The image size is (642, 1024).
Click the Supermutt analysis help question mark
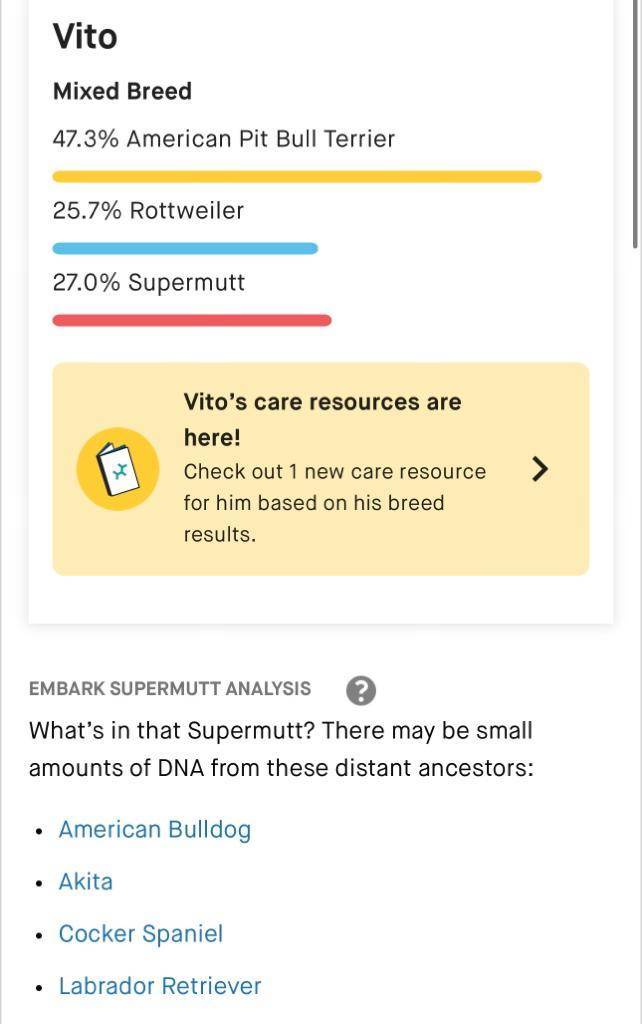(x=361, y=688)
